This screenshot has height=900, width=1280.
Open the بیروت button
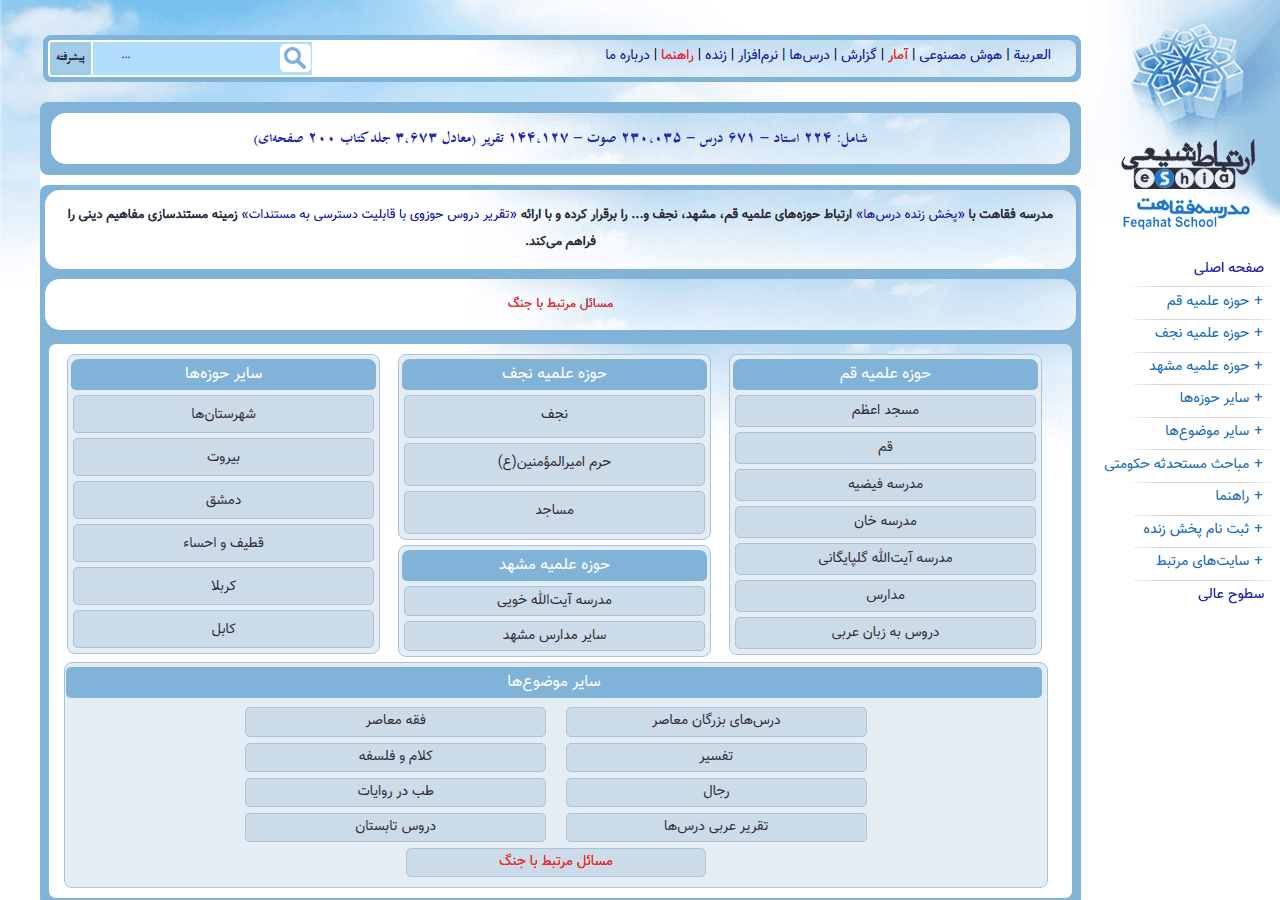click(223, 457)
